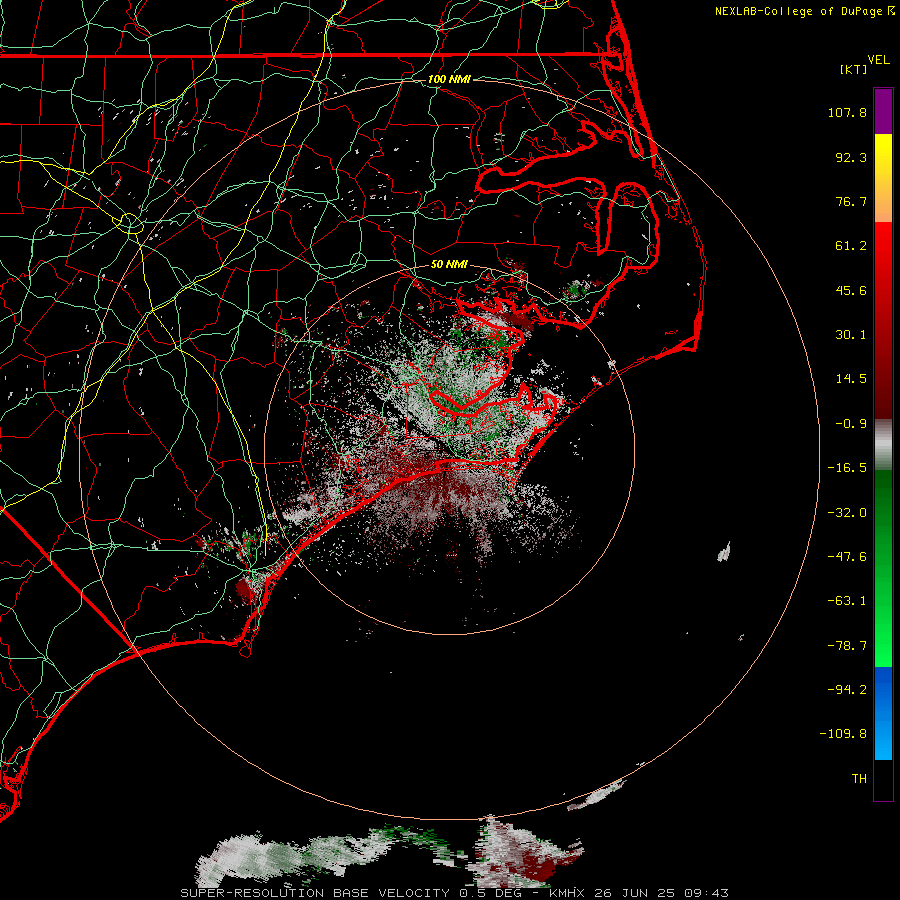This screenshot has width=900, height=900.
Task: Click the 100 NMI range ring label
Action: tap(449, 79)
